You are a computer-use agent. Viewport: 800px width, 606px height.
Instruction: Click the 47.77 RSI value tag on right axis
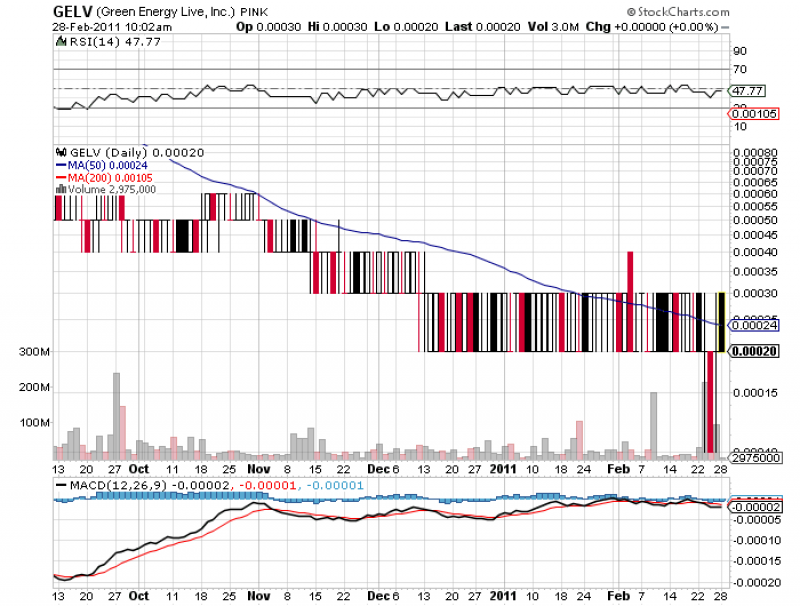tap(747, 91)
